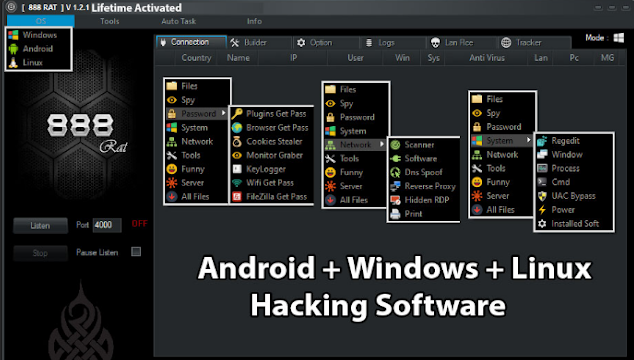Click the Print printer icon
This screenshot has width=634, height=360.
pyautogui.click(x=395, y=214)
